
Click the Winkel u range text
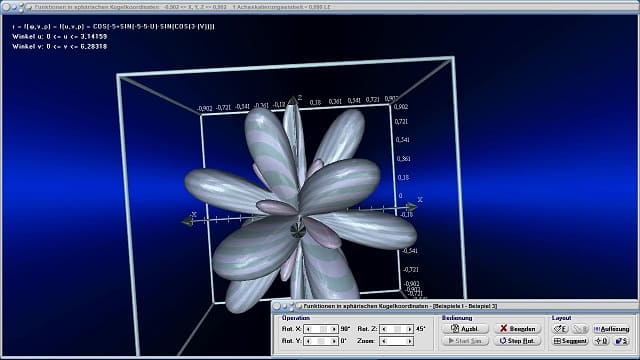coord(60,36)
